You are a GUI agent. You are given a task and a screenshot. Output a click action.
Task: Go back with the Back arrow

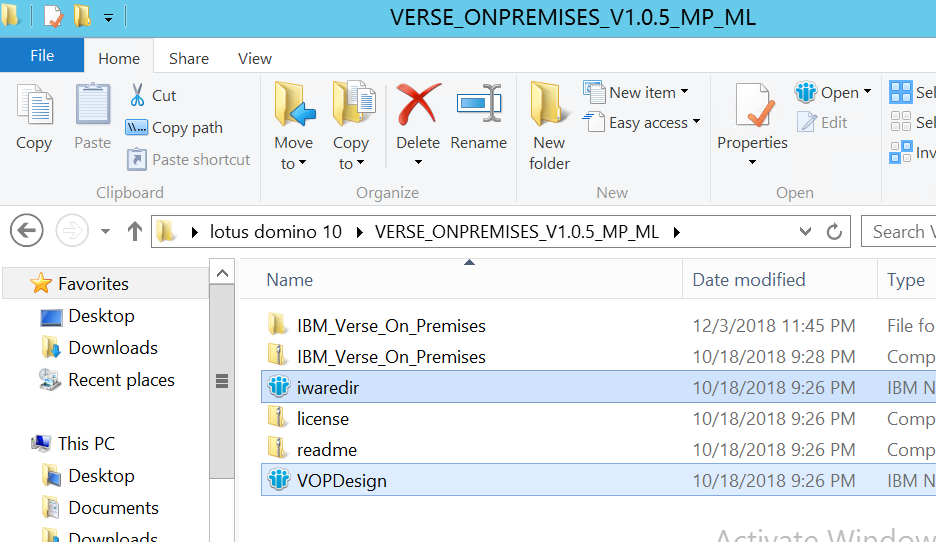pos(27,230)
